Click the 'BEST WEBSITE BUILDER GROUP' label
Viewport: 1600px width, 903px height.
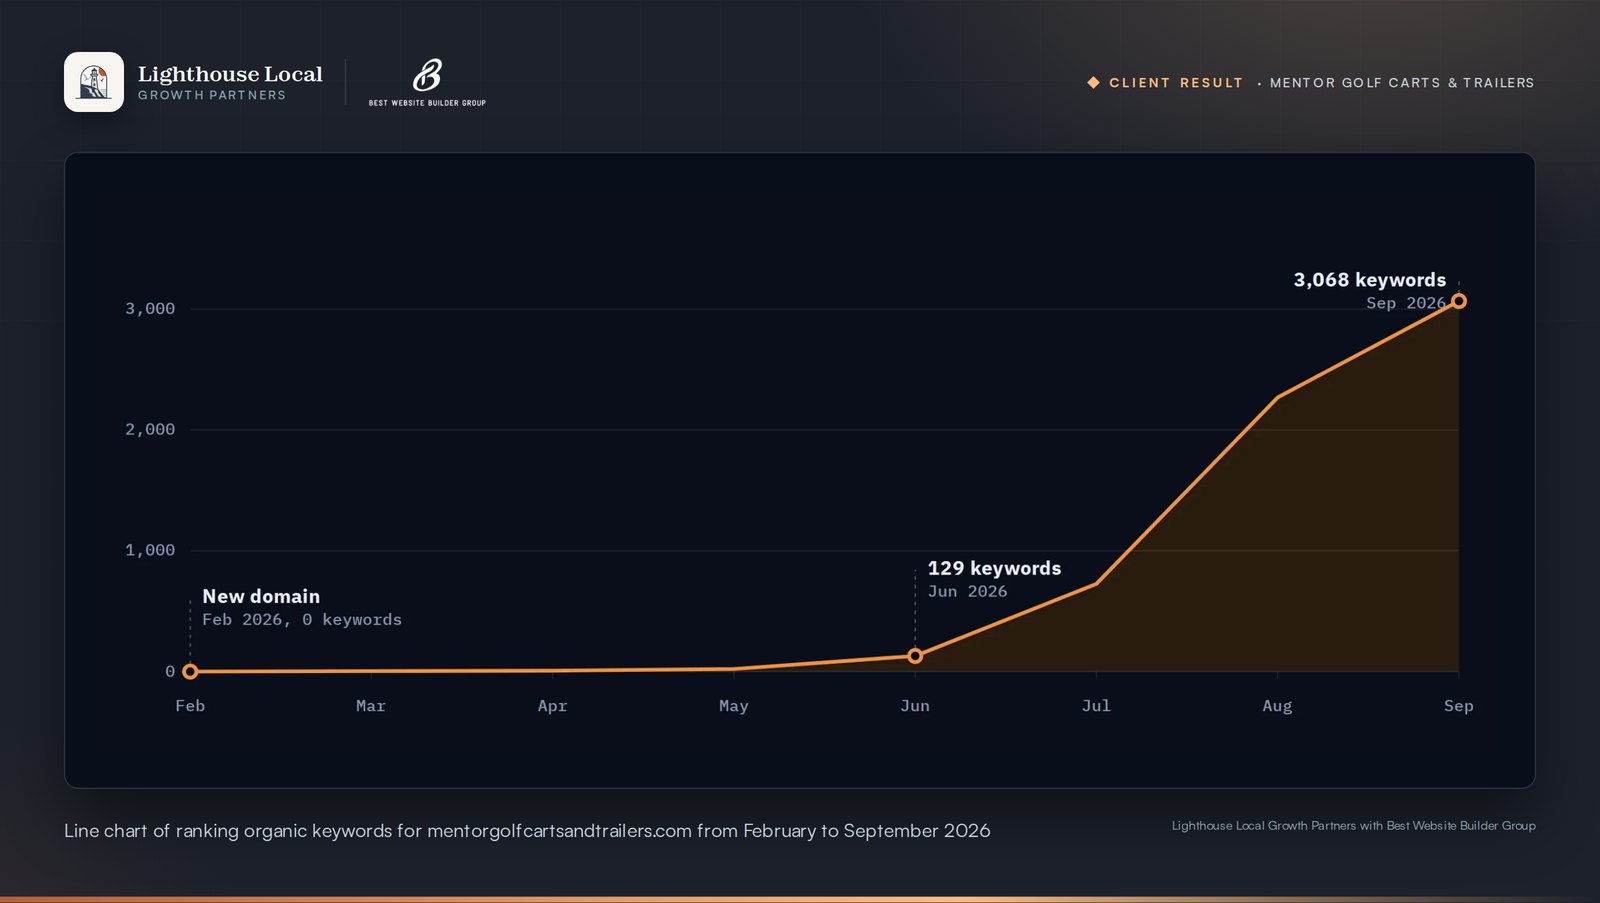[x=427, y=103]
